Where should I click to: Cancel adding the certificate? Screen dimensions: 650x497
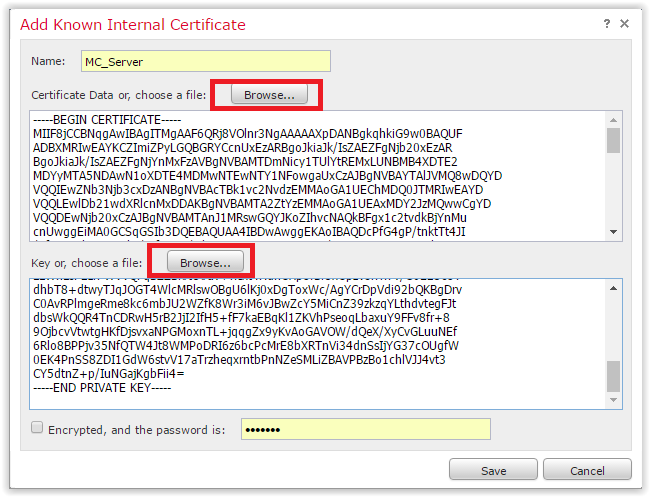click(x=587, y=470)
